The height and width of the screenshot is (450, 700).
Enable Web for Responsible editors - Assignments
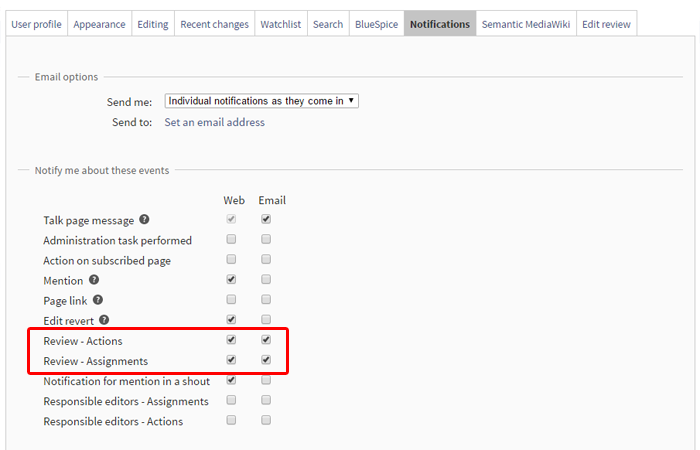pos(232,401)
